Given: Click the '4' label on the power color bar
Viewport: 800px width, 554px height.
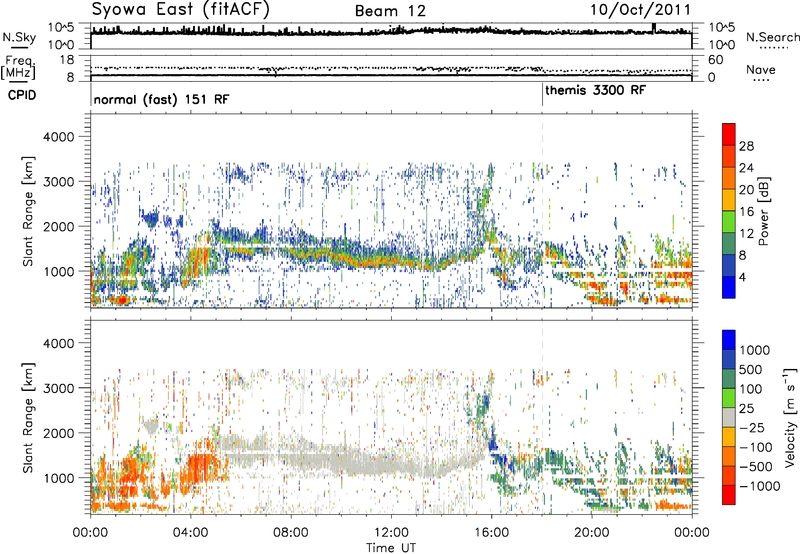Looking at the screenshot, I should (x=742, y=277).
